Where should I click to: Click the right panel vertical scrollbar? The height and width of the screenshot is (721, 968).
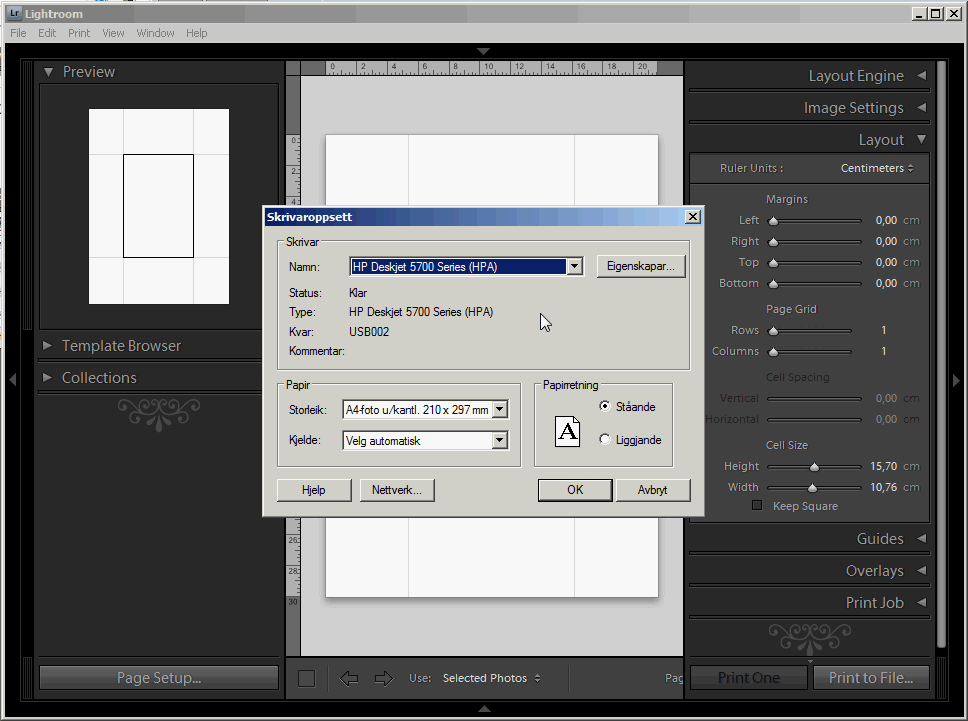(x=941, y=354)
